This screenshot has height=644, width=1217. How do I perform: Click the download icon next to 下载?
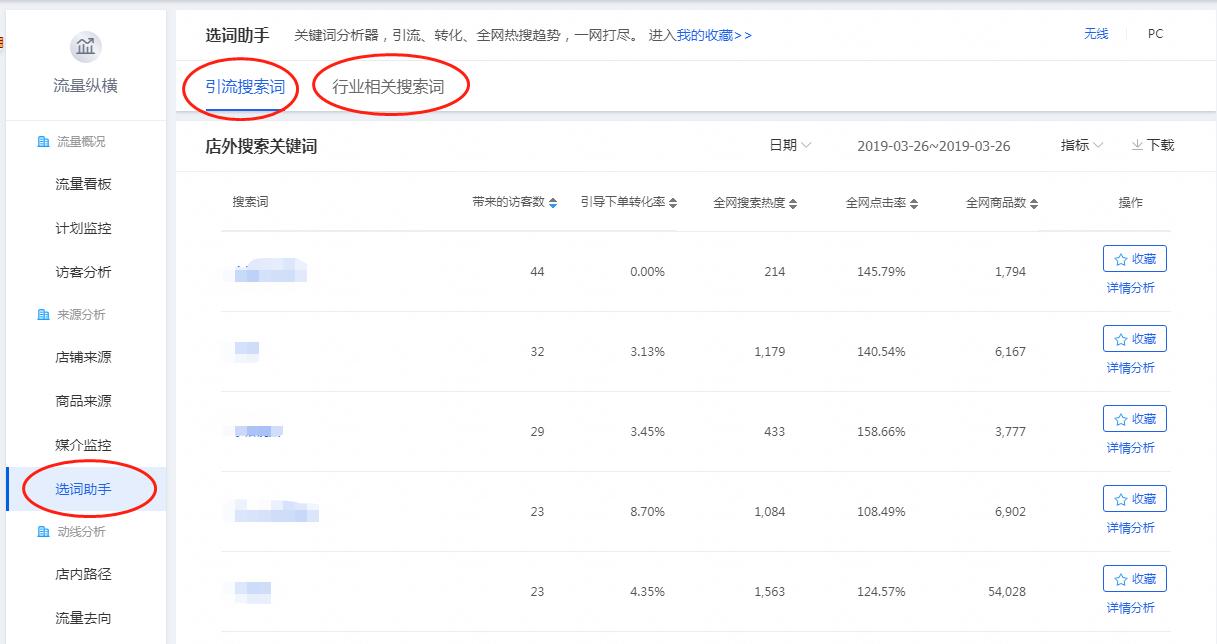[1137, 145]
